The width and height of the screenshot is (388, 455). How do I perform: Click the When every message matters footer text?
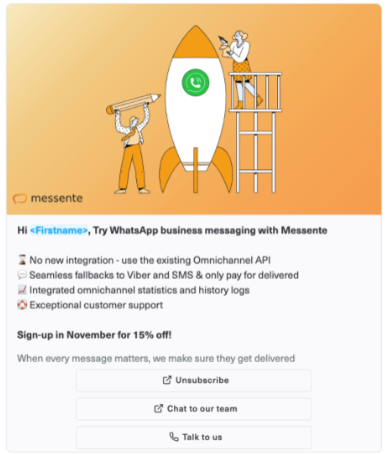tap(156, 359)
